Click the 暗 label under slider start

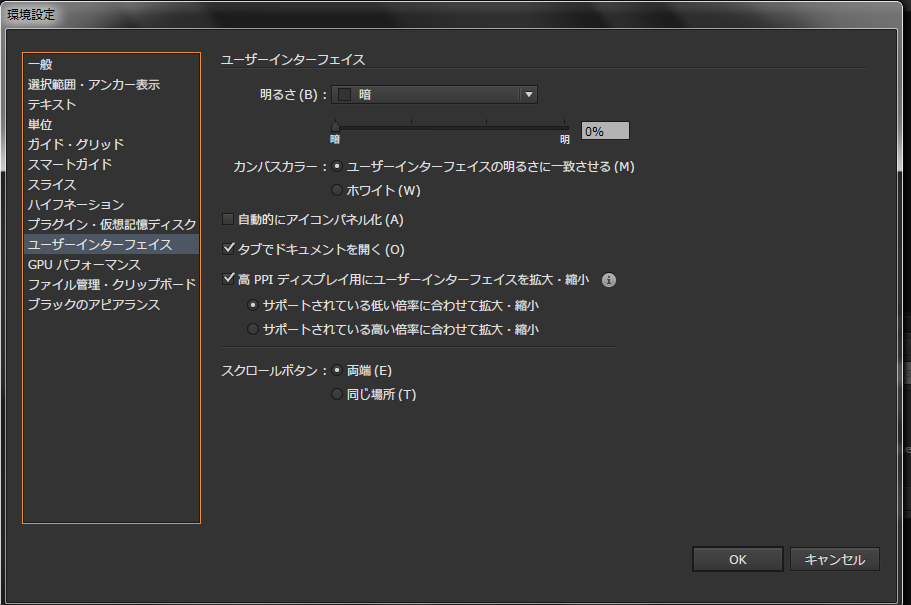click(x=335, y=139)
